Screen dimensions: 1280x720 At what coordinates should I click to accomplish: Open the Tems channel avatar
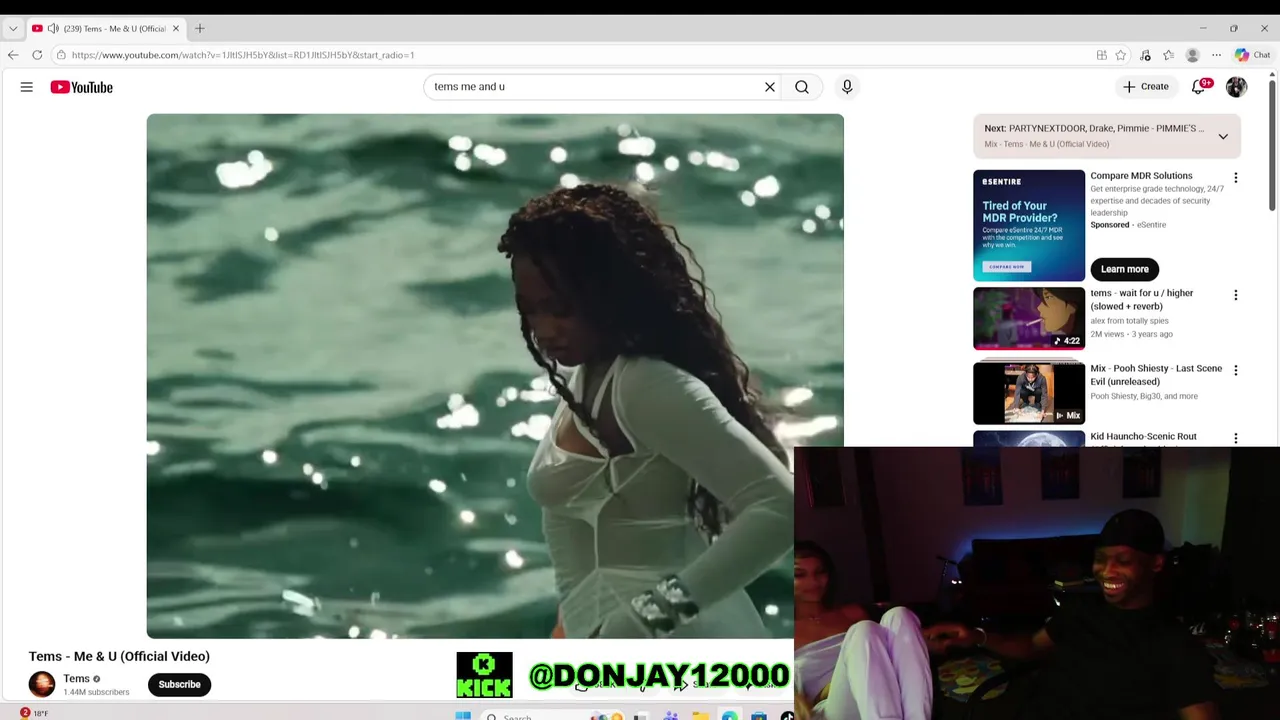point(42,684)
